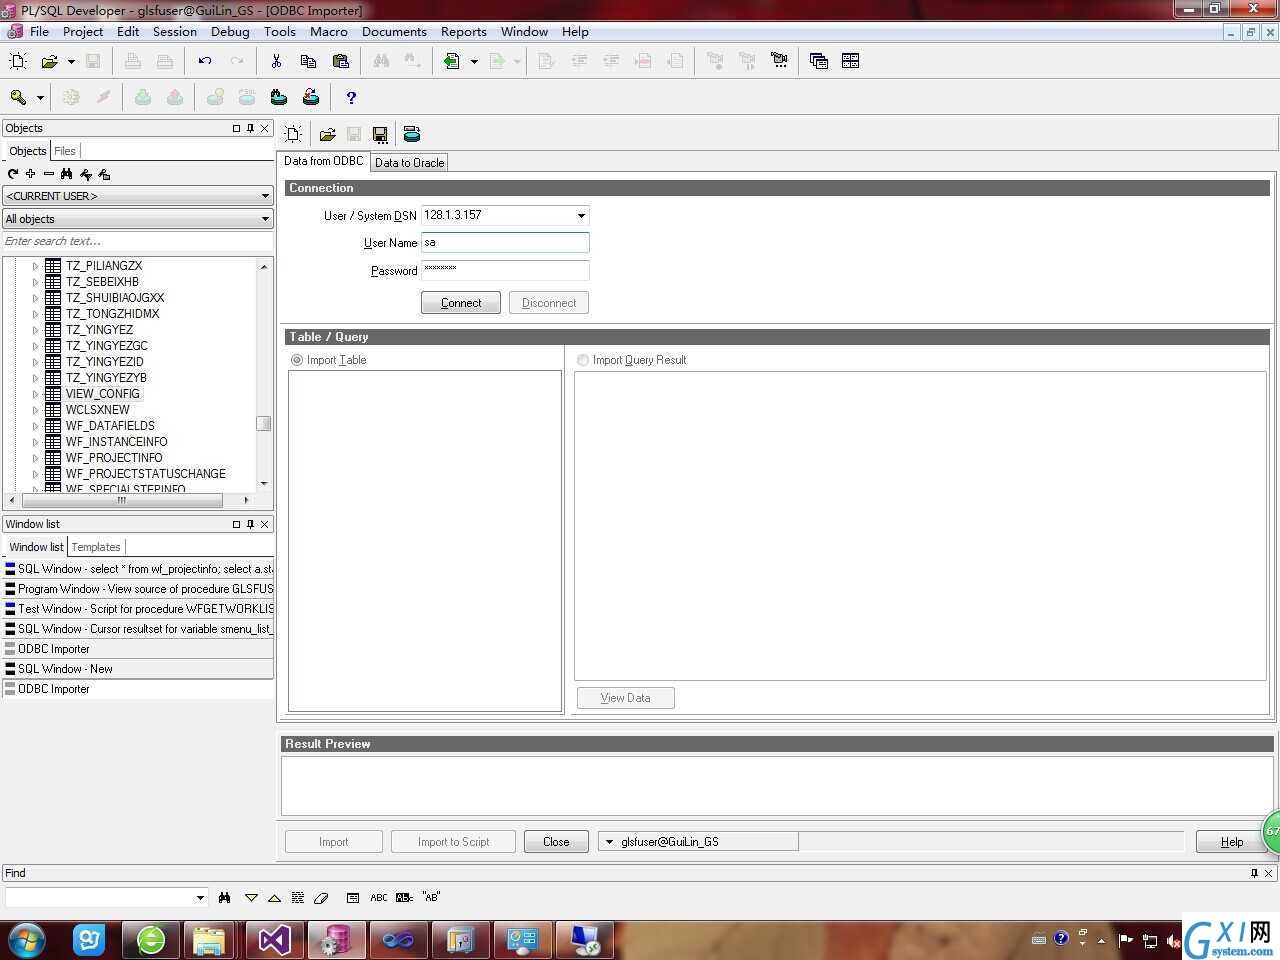Switch to the Templates tab
Viewport: 1280px width, 960px height.
pos(96,547)
